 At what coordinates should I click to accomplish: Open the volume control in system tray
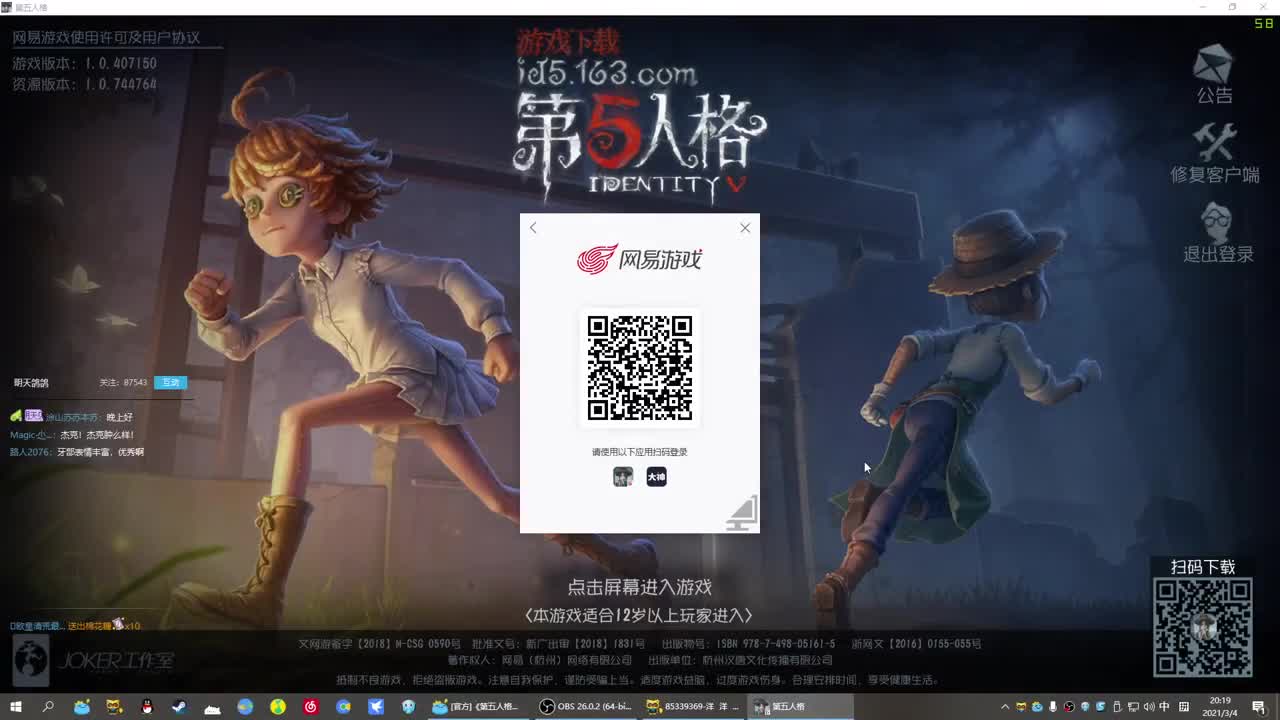[1149, 707]
